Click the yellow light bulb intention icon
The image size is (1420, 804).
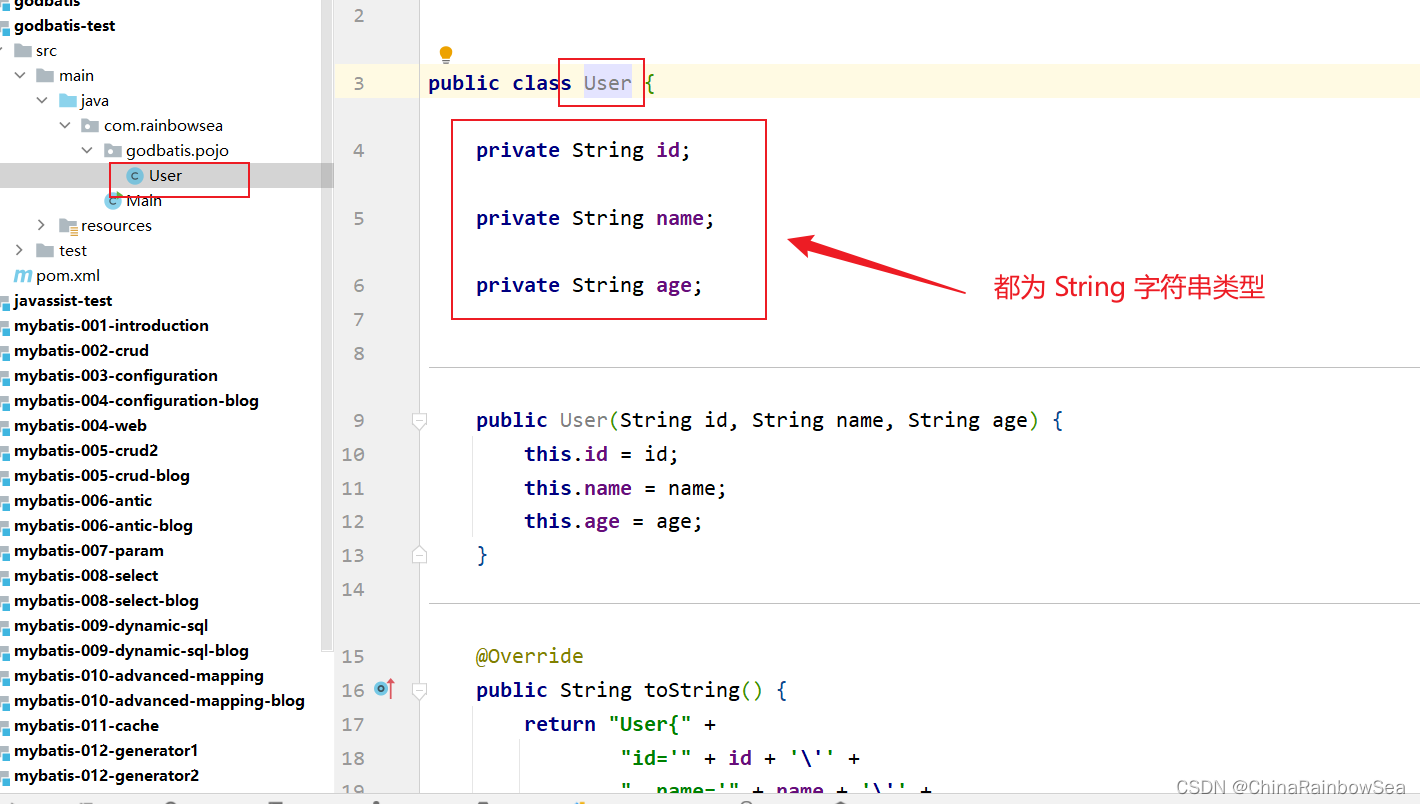tap(446, 55)
